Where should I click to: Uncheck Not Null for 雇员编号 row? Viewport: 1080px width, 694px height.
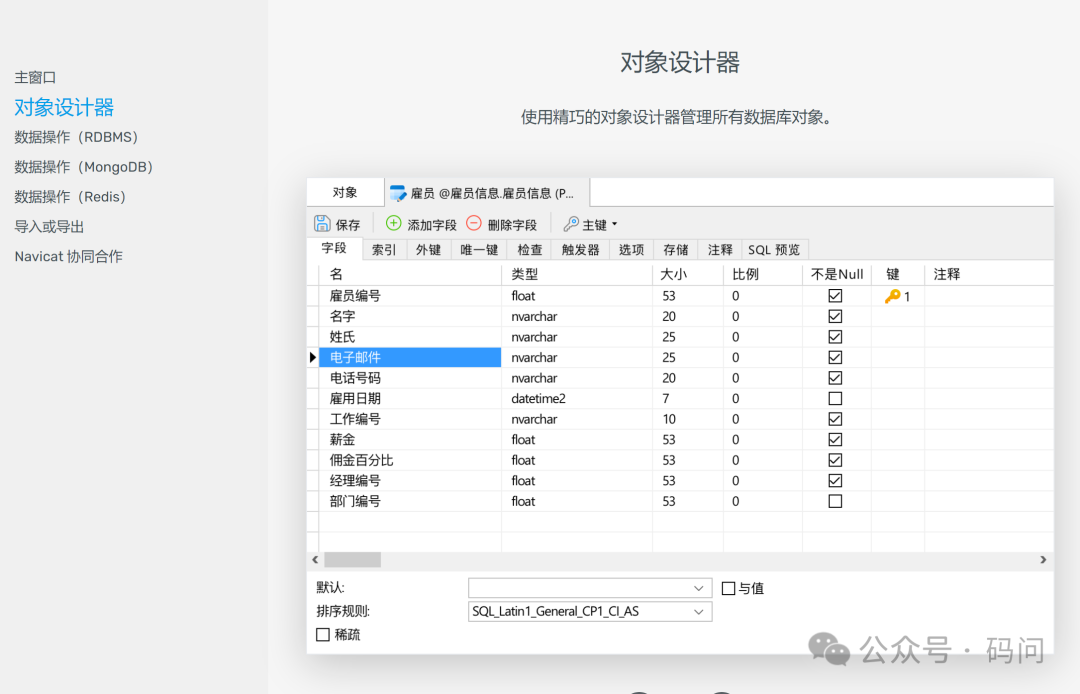(835, 296)
